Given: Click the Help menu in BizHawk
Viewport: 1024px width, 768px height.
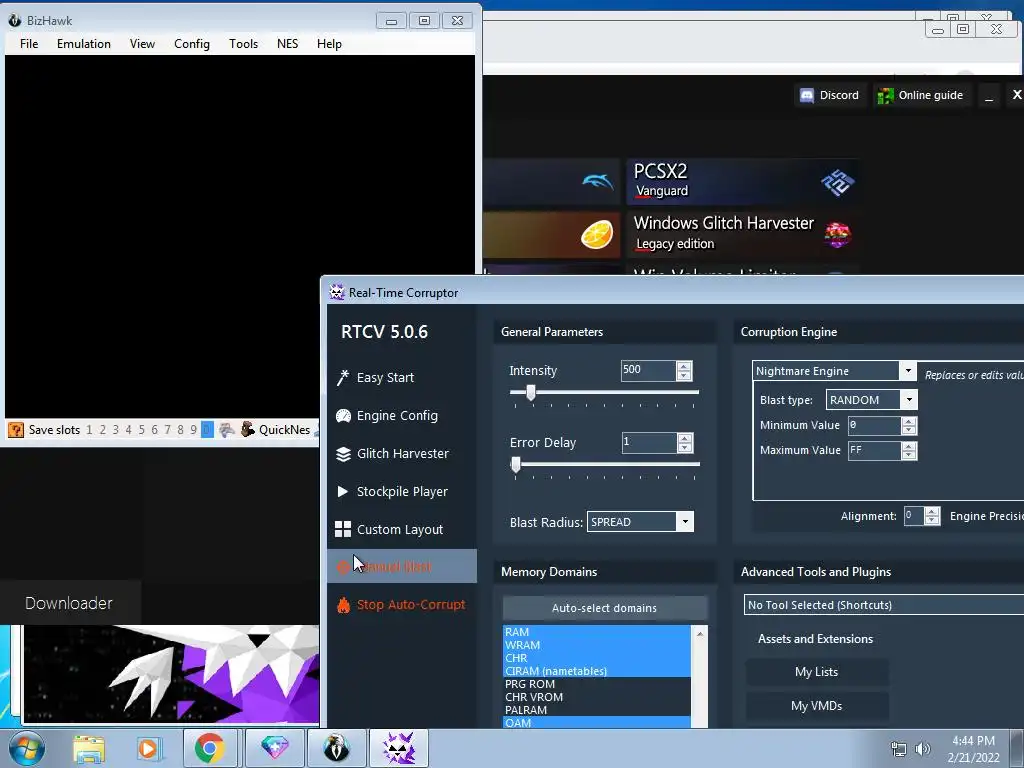Looking at the screenshot, I should (329, 44).
